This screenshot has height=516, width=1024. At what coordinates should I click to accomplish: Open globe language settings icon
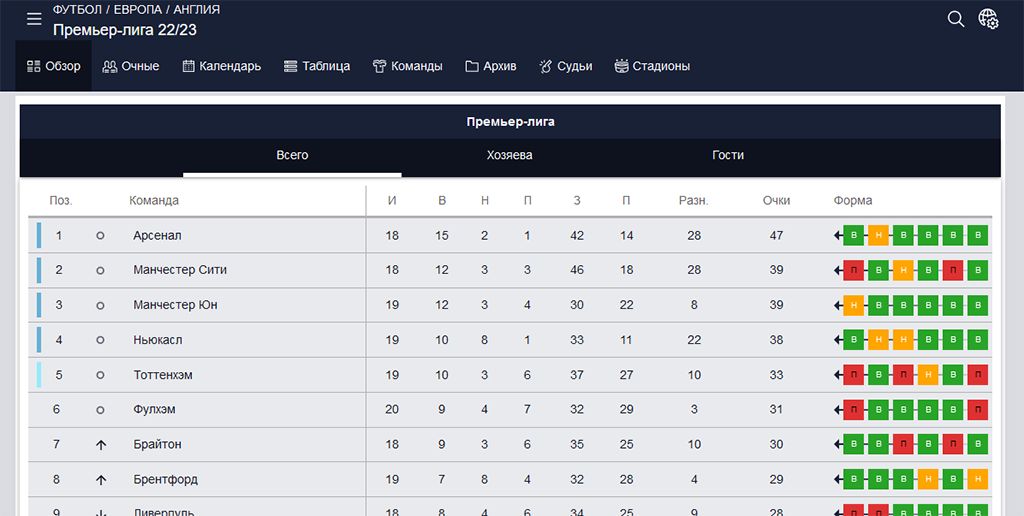(x=988, y=19)
